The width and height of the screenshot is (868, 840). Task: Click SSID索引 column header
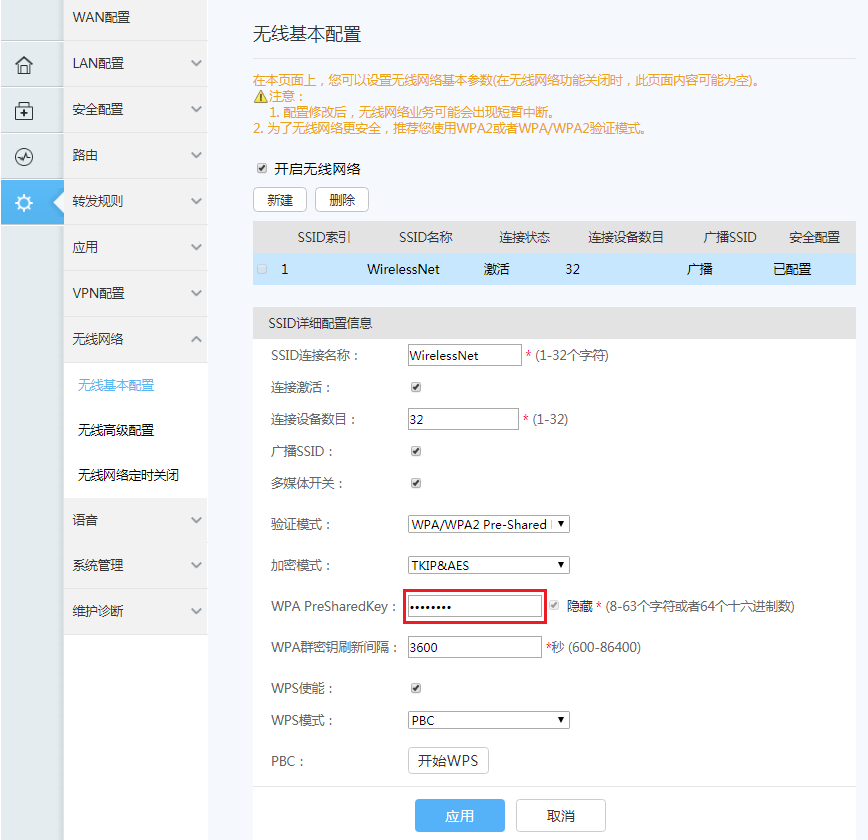pyautogui.click(x=324, y=238)
